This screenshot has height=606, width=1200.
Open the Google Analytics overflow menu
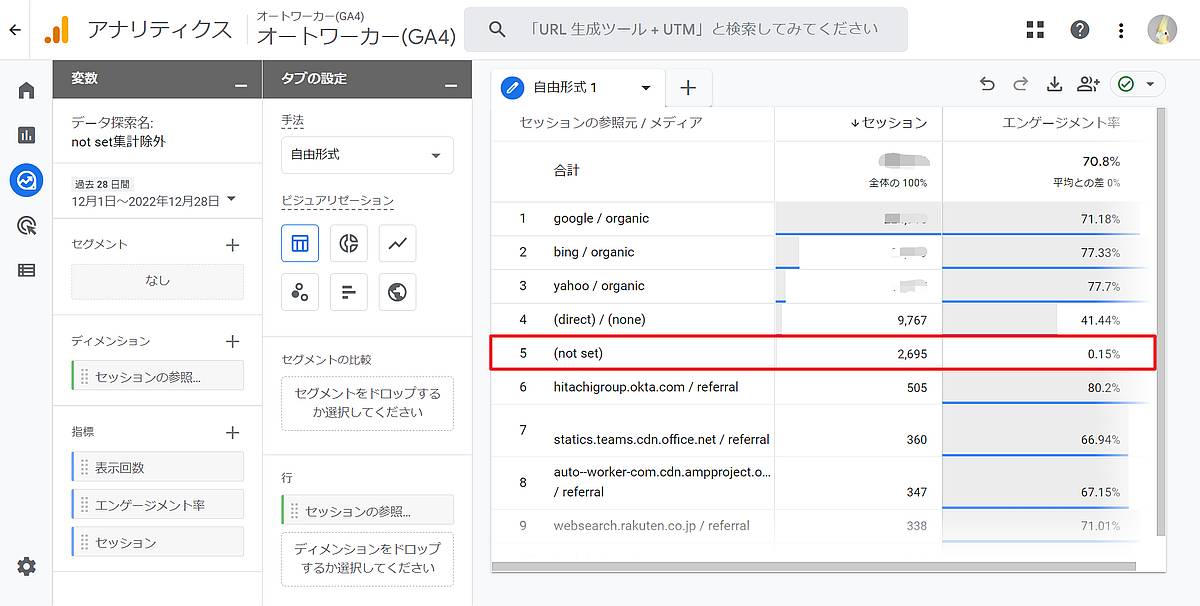point(1120,30)
